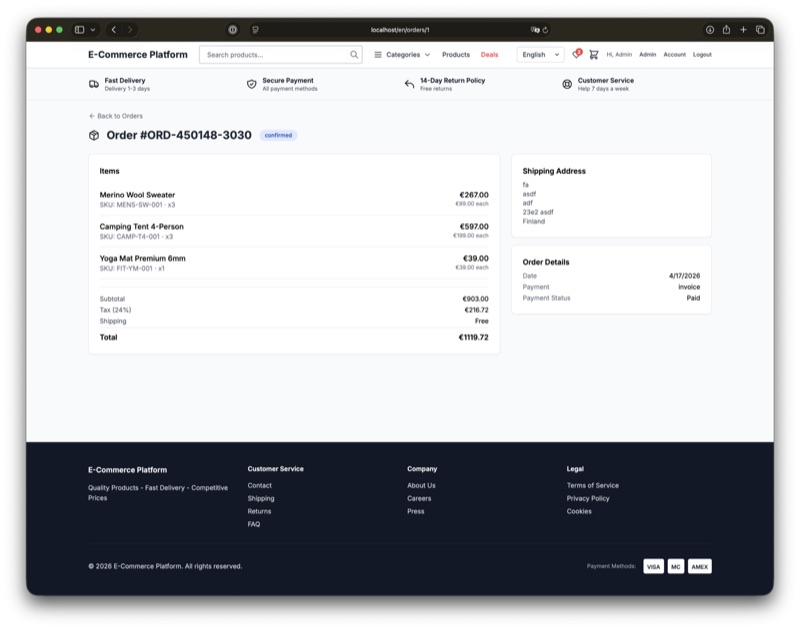Viewport: 800px width, 630px height.
Task: Click the search magnifier icon
Action: (x=354, y=55)
